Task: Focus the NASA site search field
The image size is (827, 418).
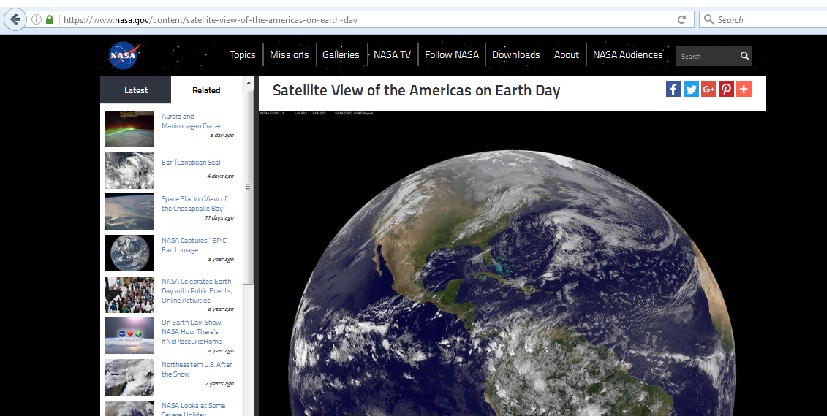Action: [707, 56]
